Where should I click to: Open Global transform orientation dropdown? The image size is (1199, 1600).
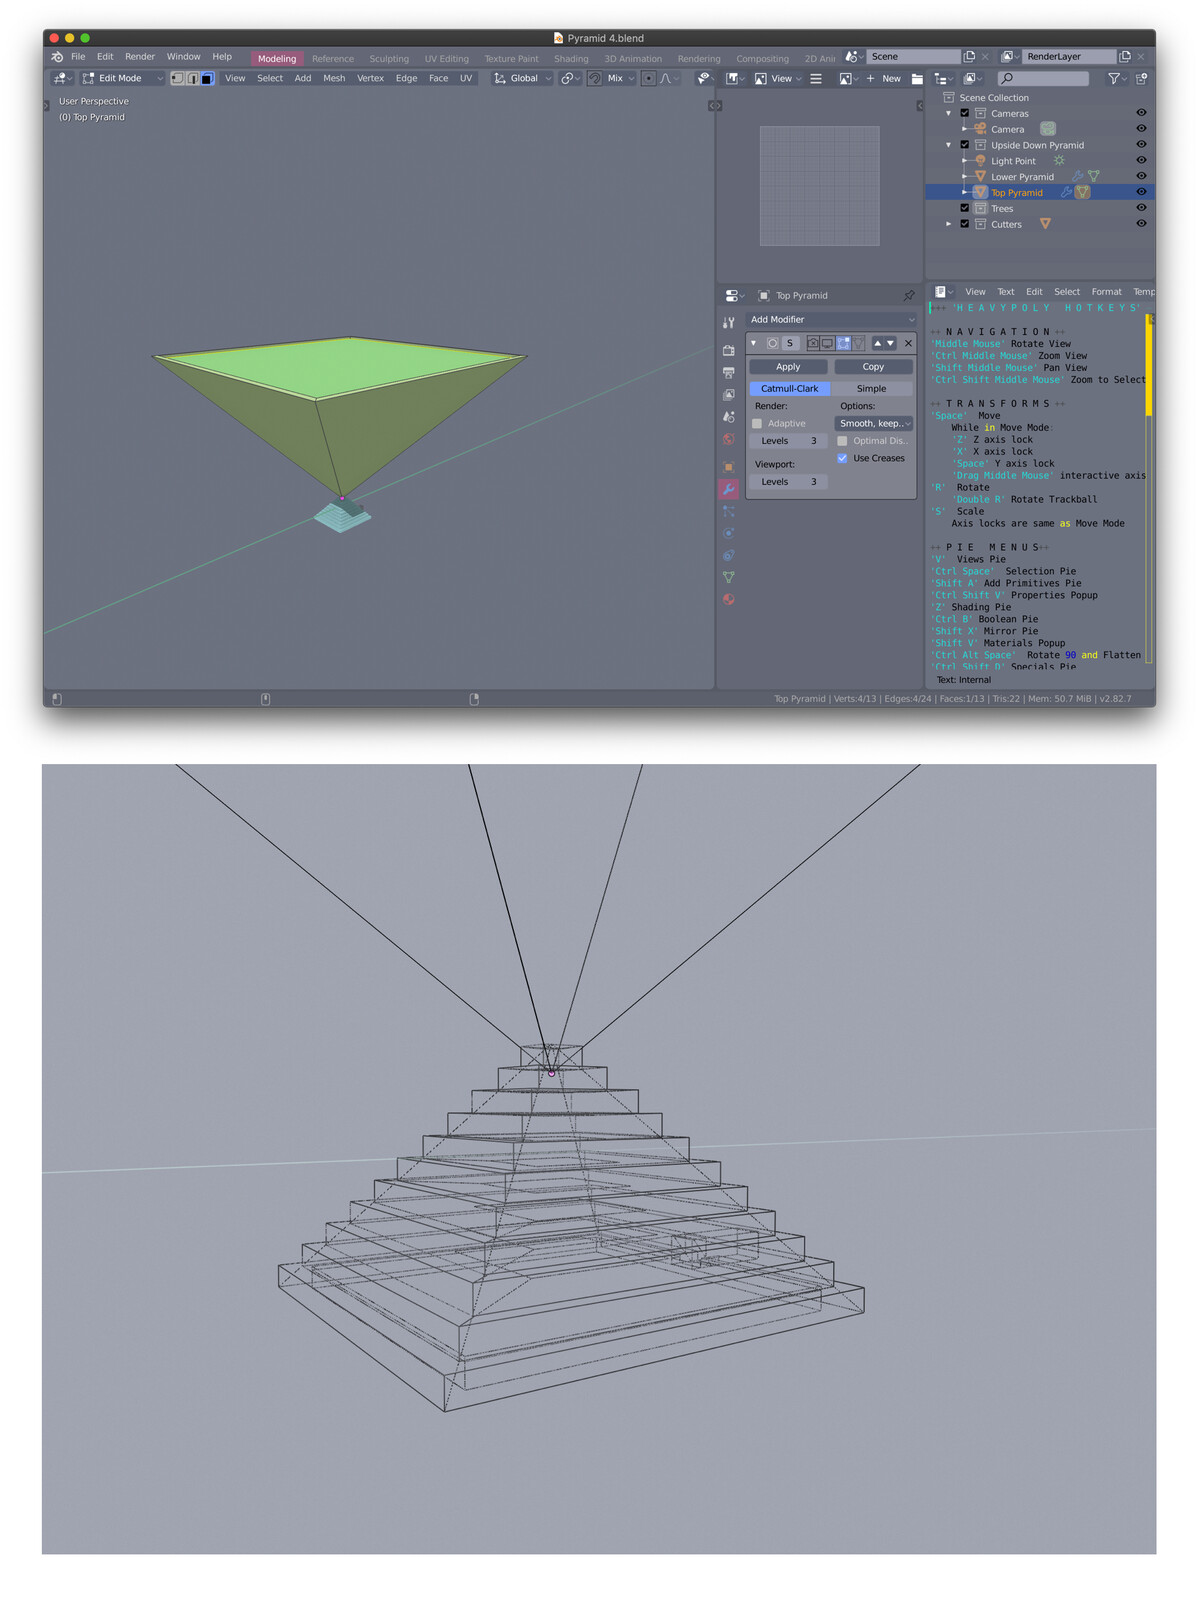coord(522,78)
